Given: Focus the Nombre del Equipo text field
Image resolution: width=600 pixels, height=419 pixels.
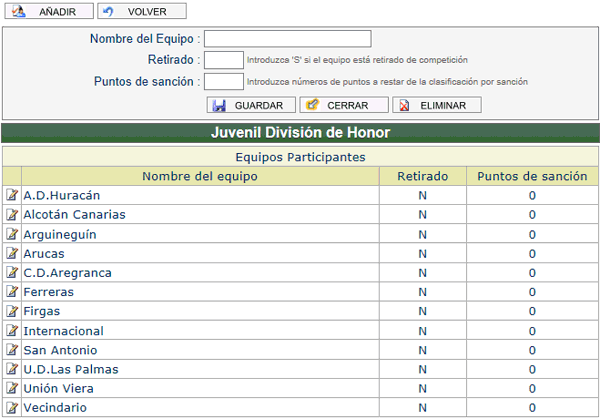Looking at the screenshot, I should click(x=287, y=39).
